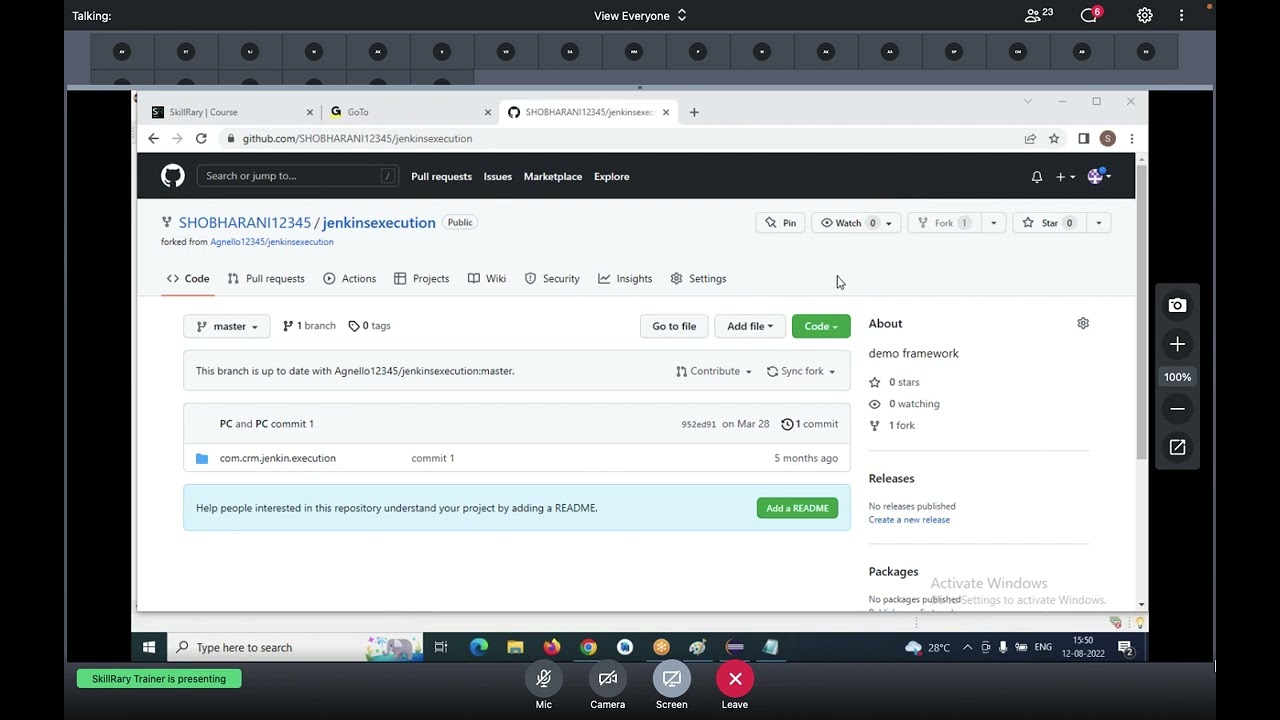Open the repository Pull requests tab
The height and width of the screenshot is (720, 1280).
(x=266, y=279)
